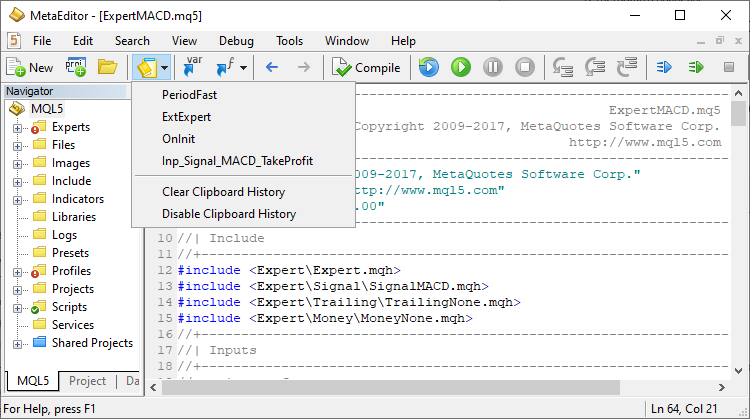Pause the debugging session
Image resolution: width=750 pixels, height=419 pixels.
(x=493, y=67)
